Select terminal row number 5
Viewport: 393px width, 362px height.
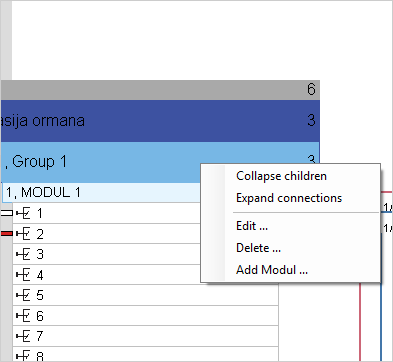pyautogui.click(x=145, y=295)
